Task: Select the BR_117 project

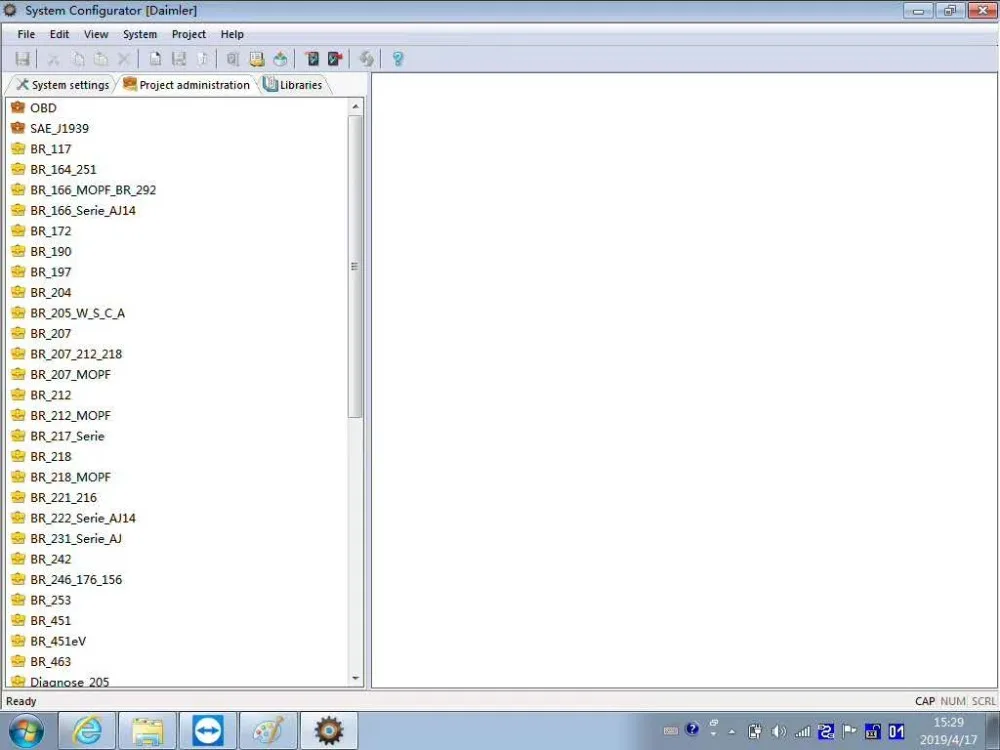Action: point(51,149)
